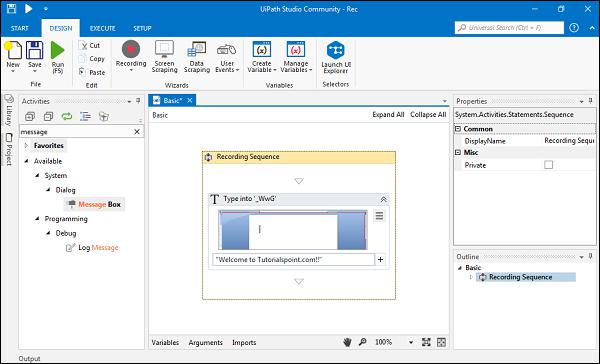Switch to the DESIGN tab
600x364 pixels.
pos(61,28)
